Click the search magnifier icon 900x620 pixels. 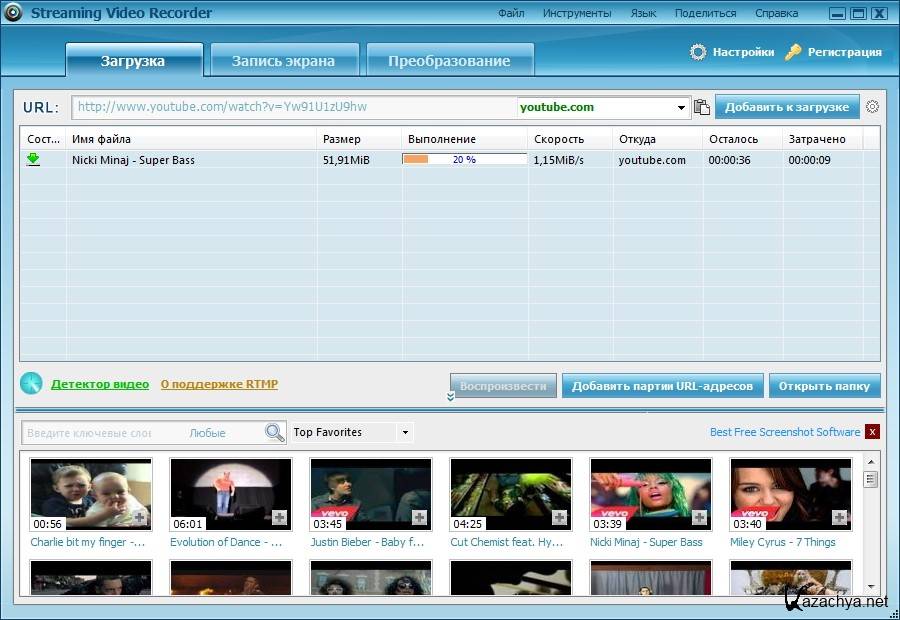[x=274, y=432]
